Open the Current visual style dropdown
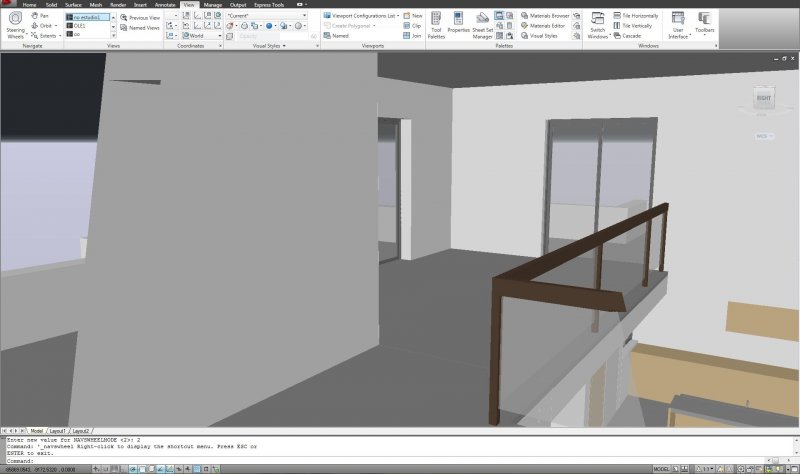The image size is (800, 474). pyautogui.click(x=270, y=16)
